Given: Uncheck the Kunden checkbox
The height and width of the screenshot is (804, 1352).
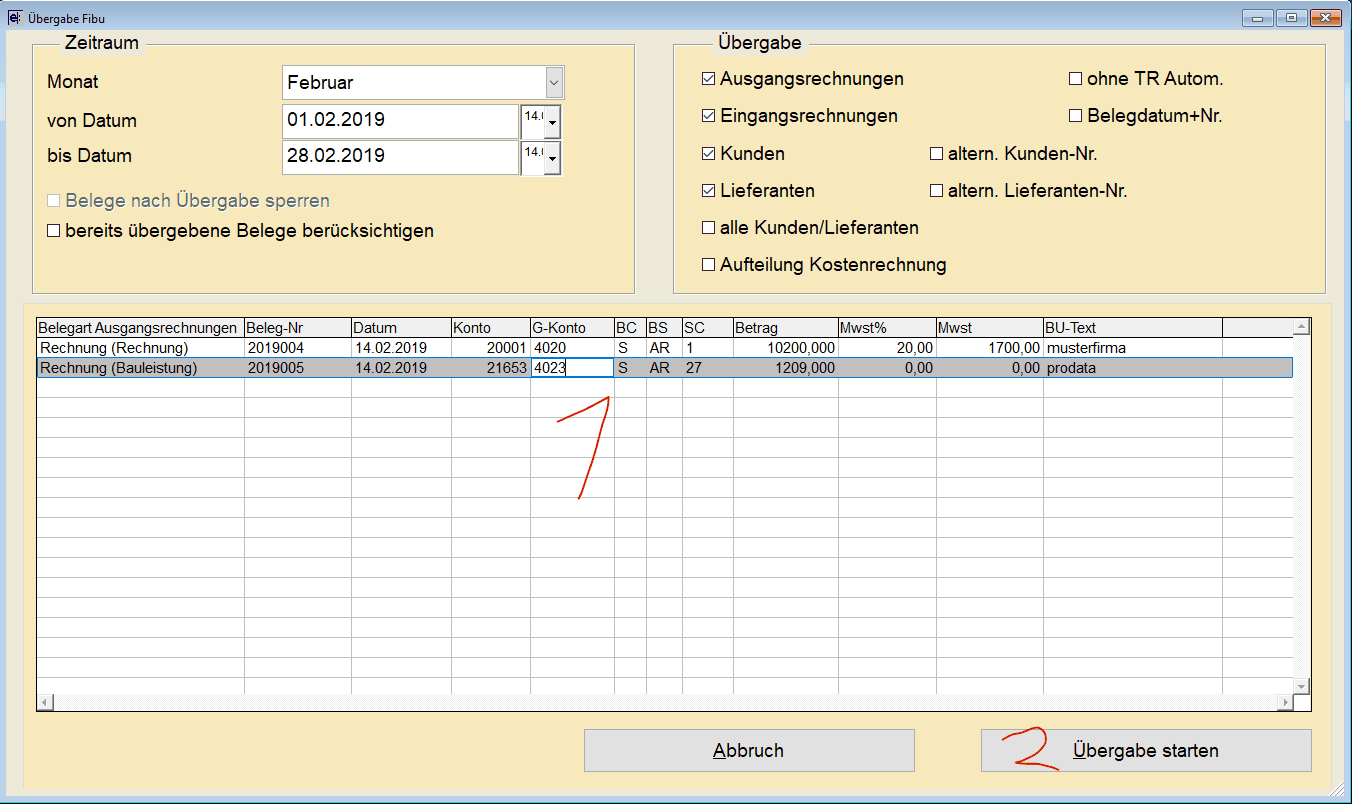Looking at the screenshot, I should (709, 154).
